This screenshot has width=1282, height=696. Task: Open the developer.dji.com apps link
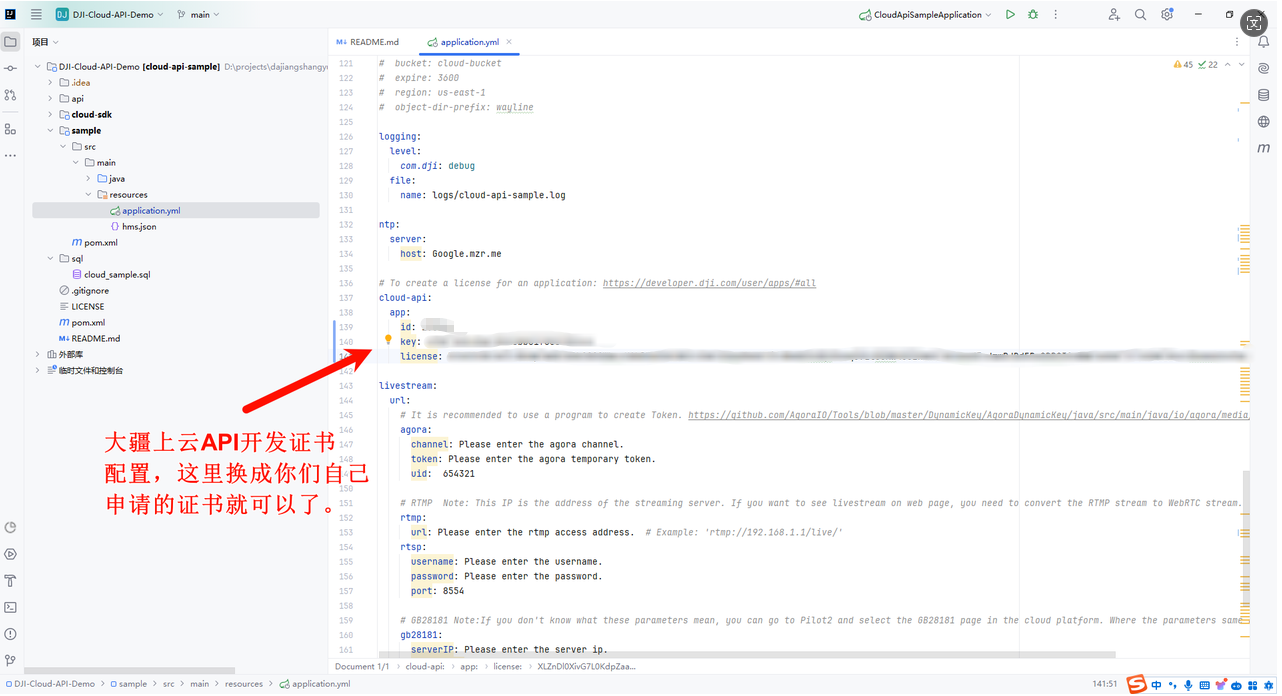709,283
